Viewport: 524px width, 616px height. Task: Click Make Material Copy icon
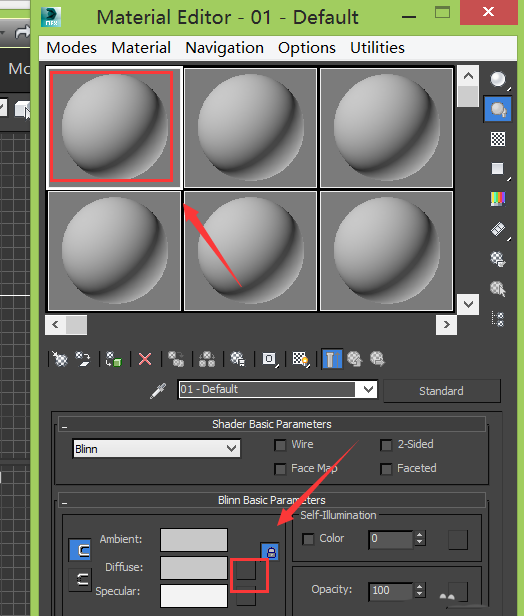(x=176, y=359)
